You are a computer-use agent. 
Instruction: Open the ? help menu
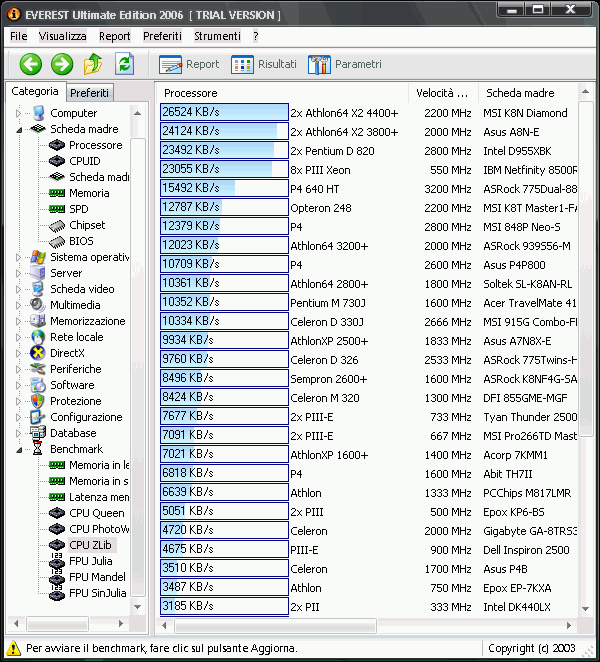point(255,36)
